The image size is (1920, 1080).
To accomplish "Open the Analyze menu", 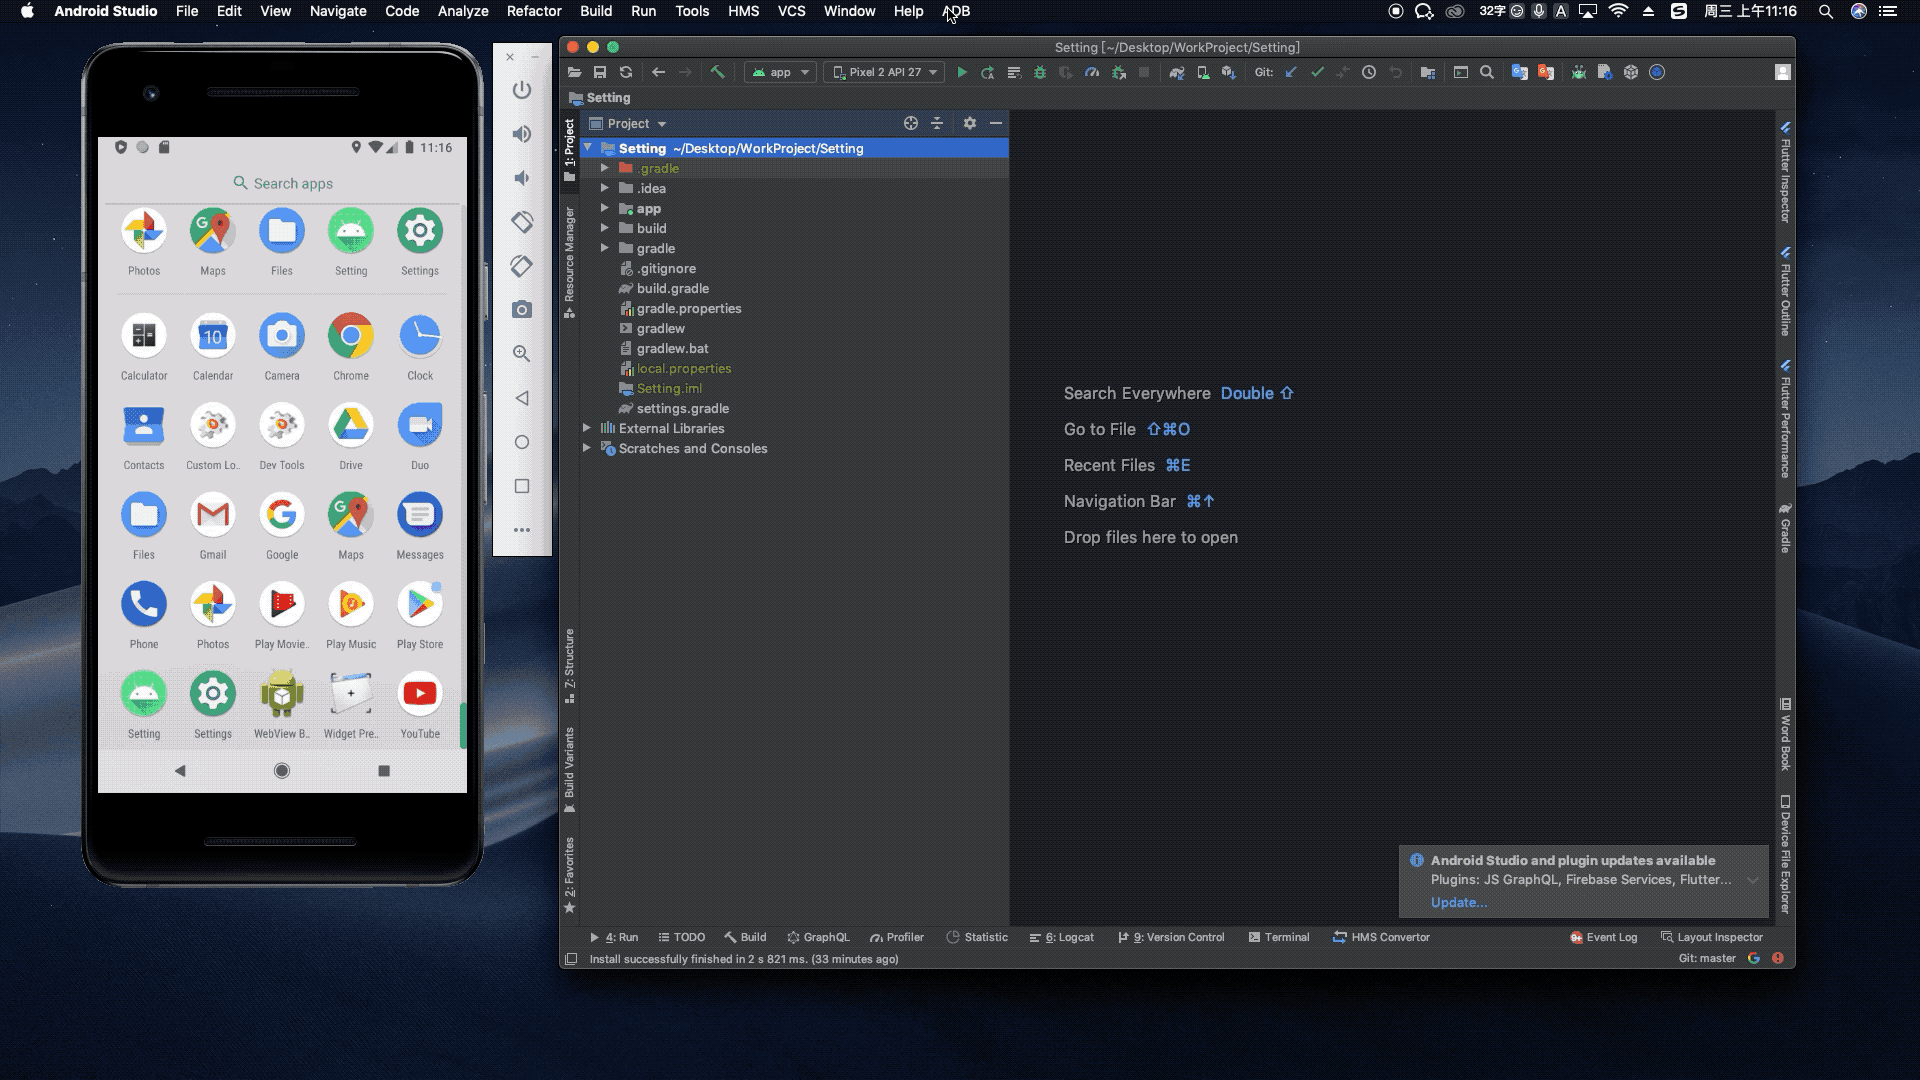I will coord(463,11).
